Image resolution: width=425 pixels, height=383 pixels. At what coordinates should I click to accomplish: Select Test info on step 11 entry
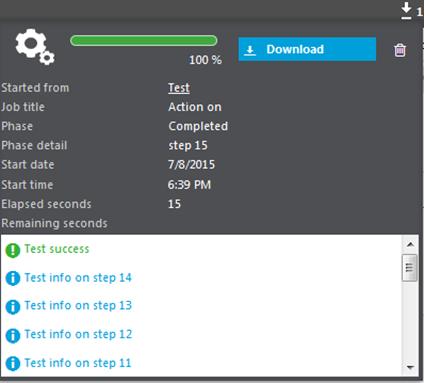78,363
